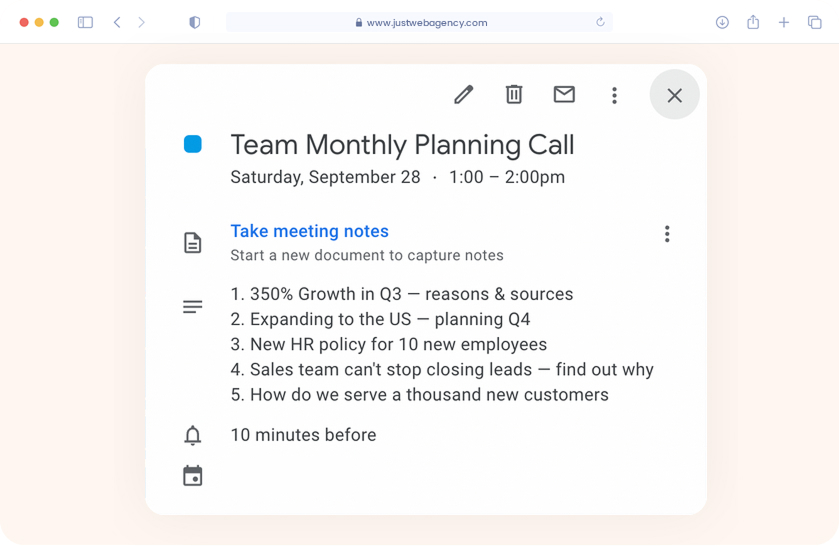Open the Take meeting notes link
The width and height of the screenshot is (839, 546).
pos(309,231)
